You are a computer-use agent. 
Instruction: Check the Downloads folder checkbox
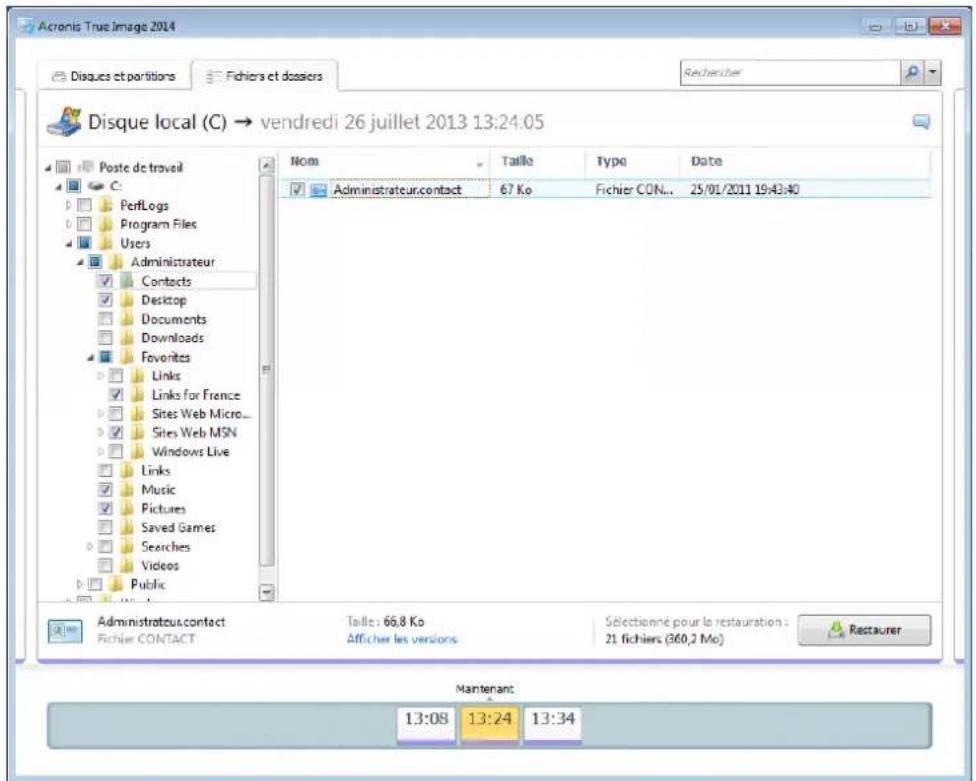[105, 338]
